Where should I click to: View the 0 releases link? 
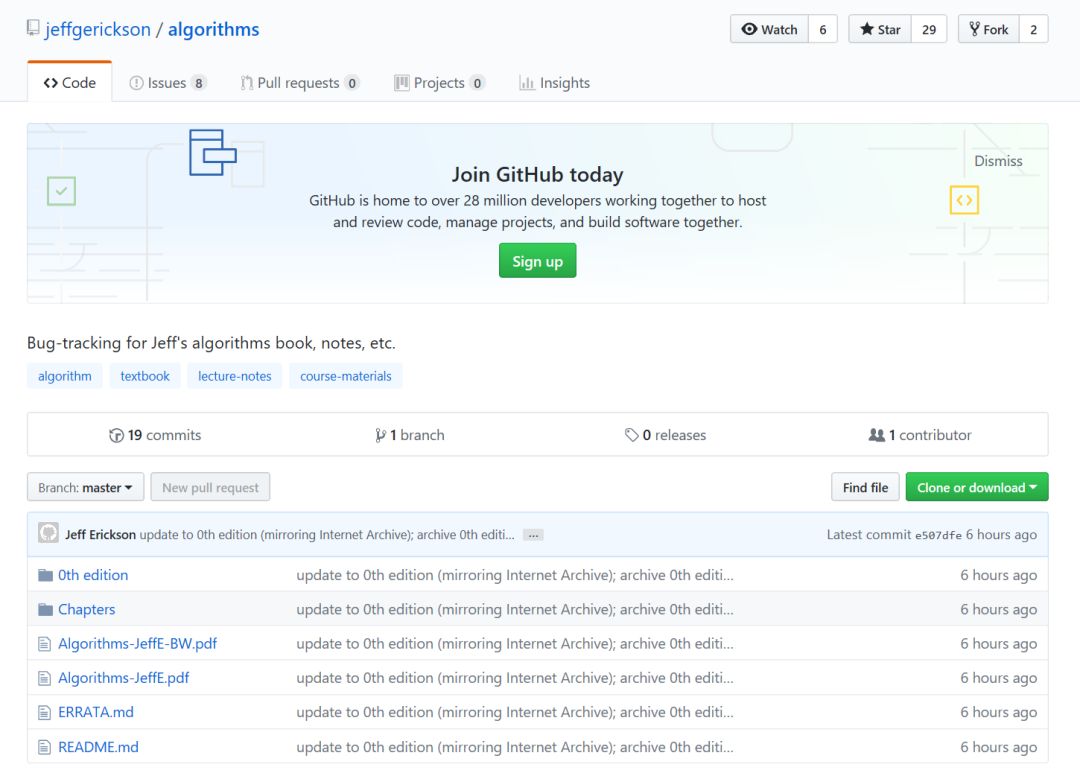click(x=665, y=435)
